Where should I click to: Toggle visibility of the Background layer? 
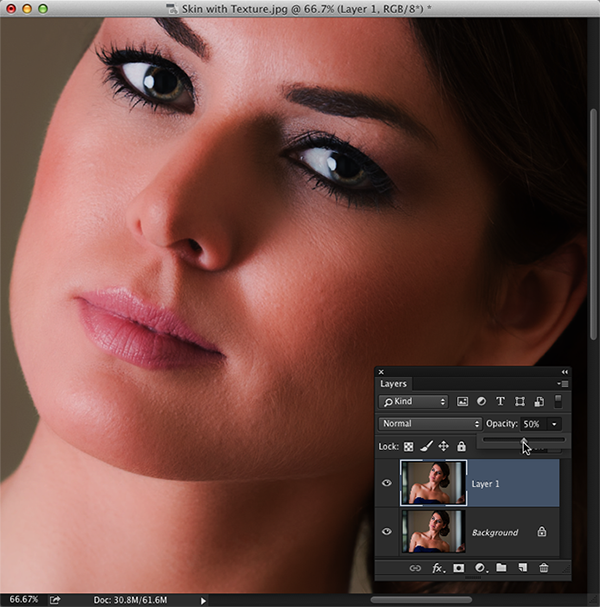click(387, 532)
